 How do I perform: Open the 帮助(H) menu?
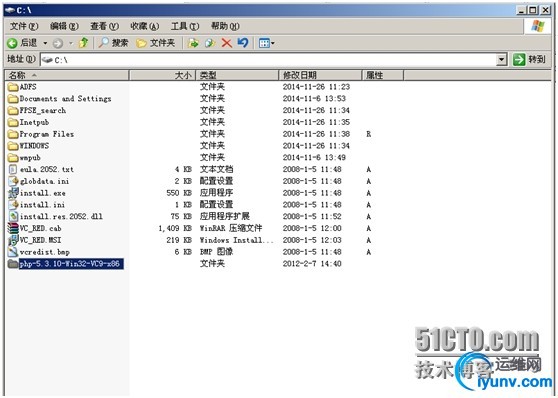[x=225, y=26]
